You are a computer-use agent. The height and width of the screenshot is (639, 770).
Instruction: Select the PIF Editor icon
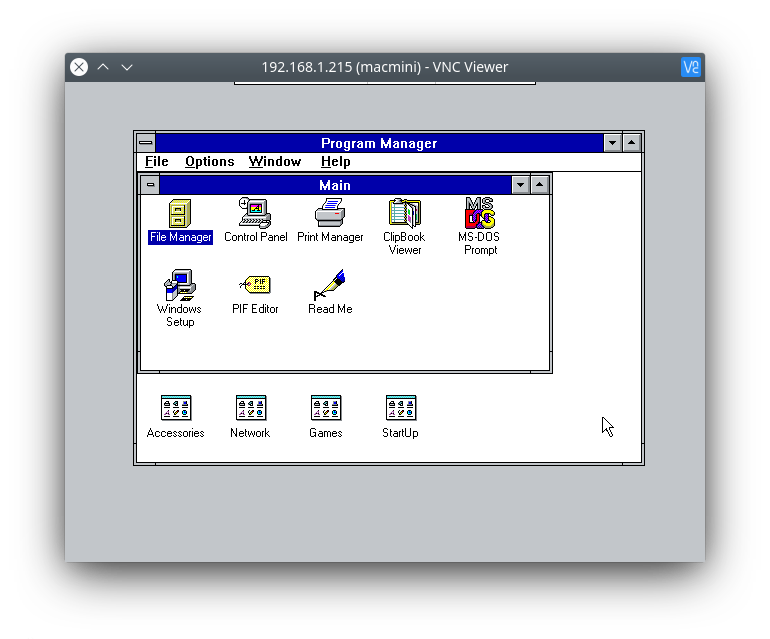pyautogui.click(x=255, y=286)
